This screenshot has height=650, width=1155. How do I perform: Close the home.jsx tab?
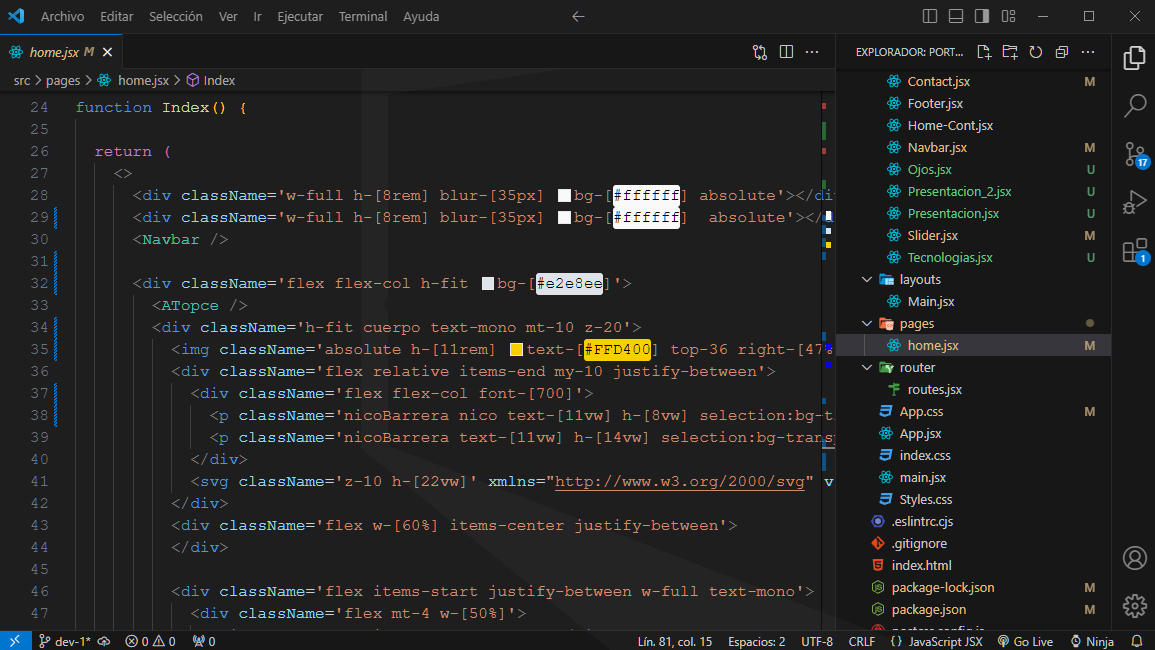[108, 52]
